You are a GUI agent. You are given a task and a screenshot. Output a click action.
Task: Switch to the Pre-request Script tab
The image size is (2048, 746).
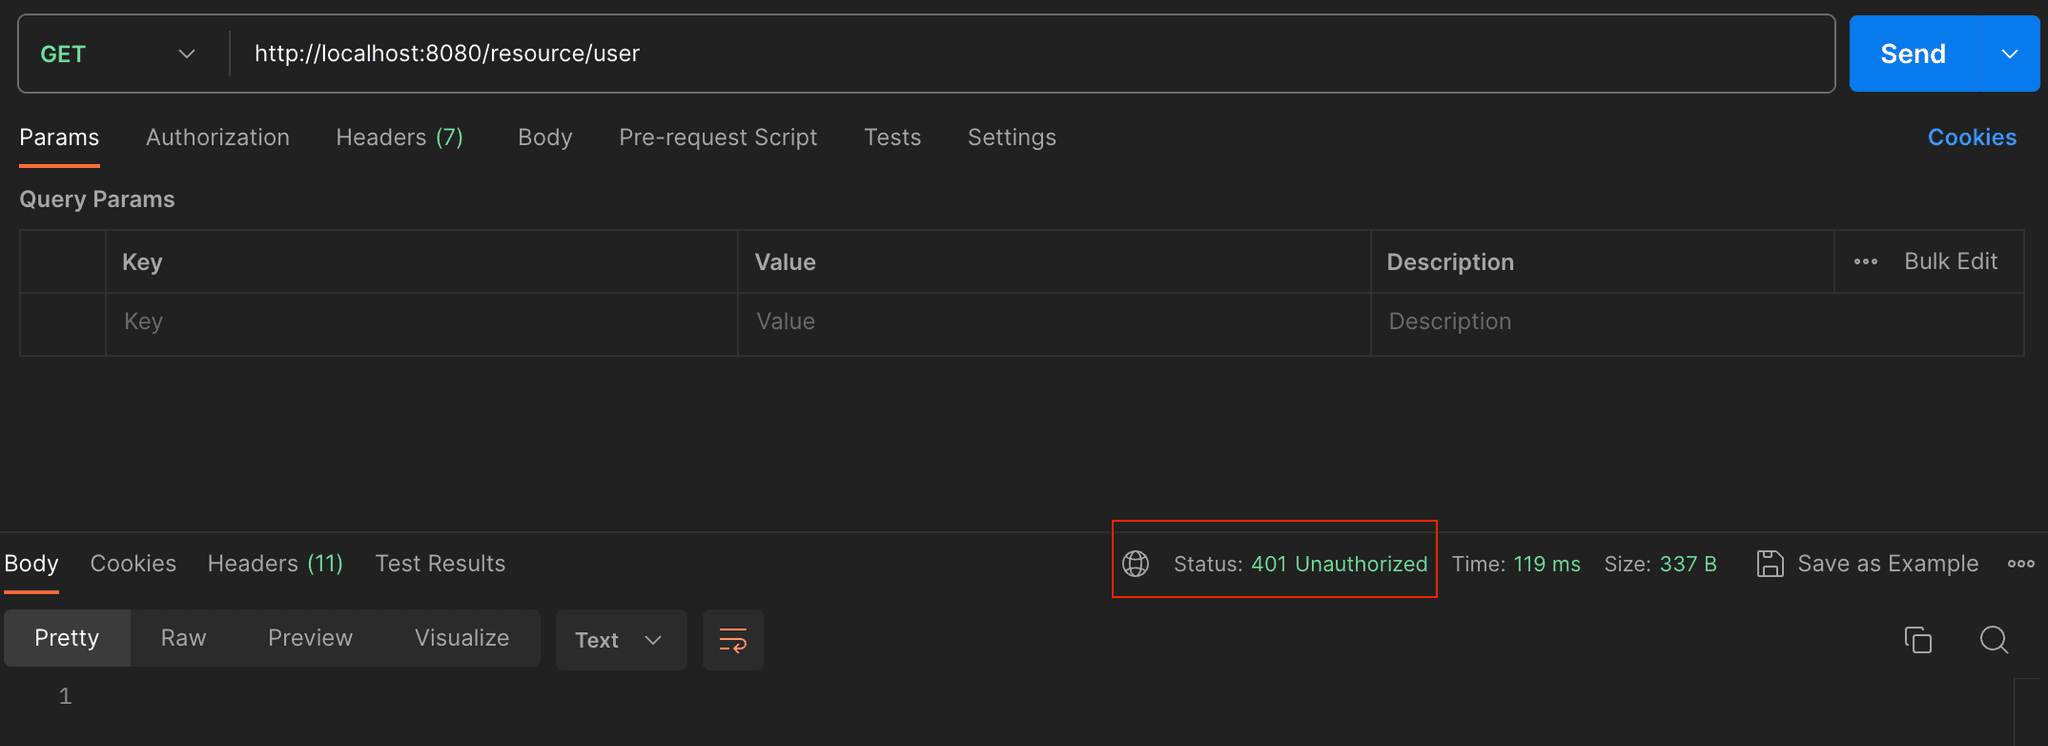tap(717, 137)
